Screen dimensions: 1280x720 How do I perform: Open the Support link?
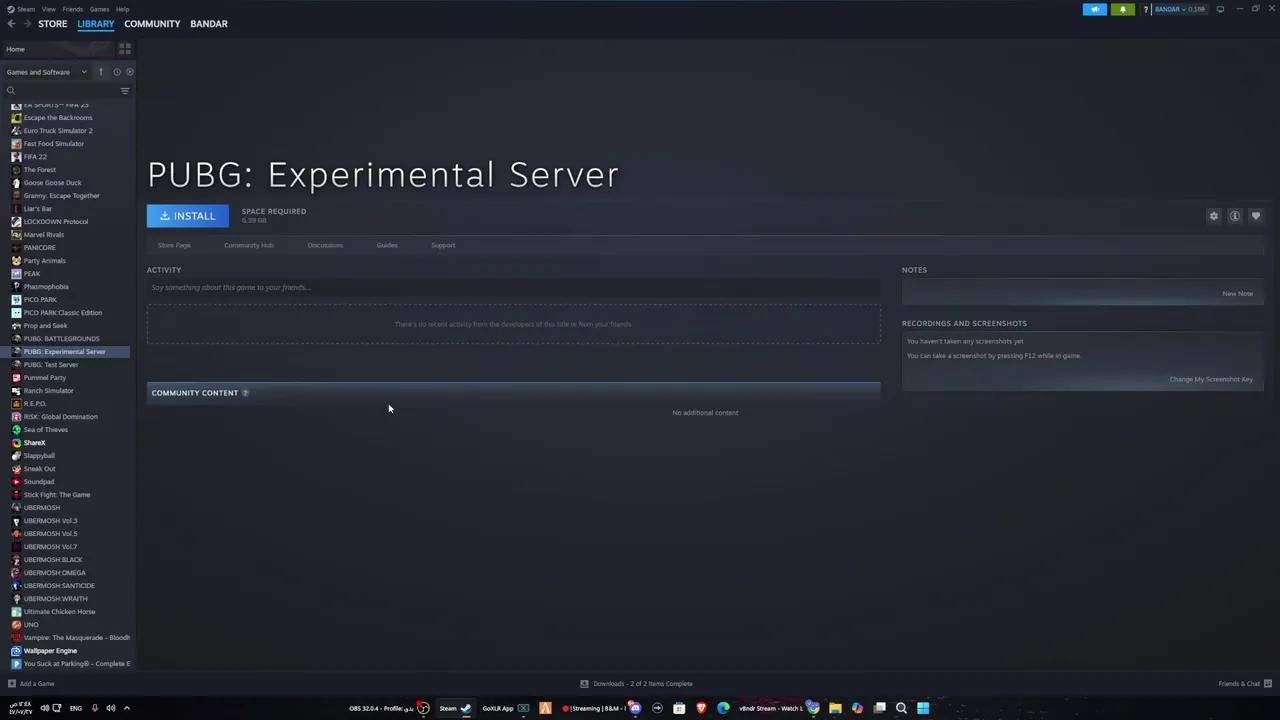[443, 245]
